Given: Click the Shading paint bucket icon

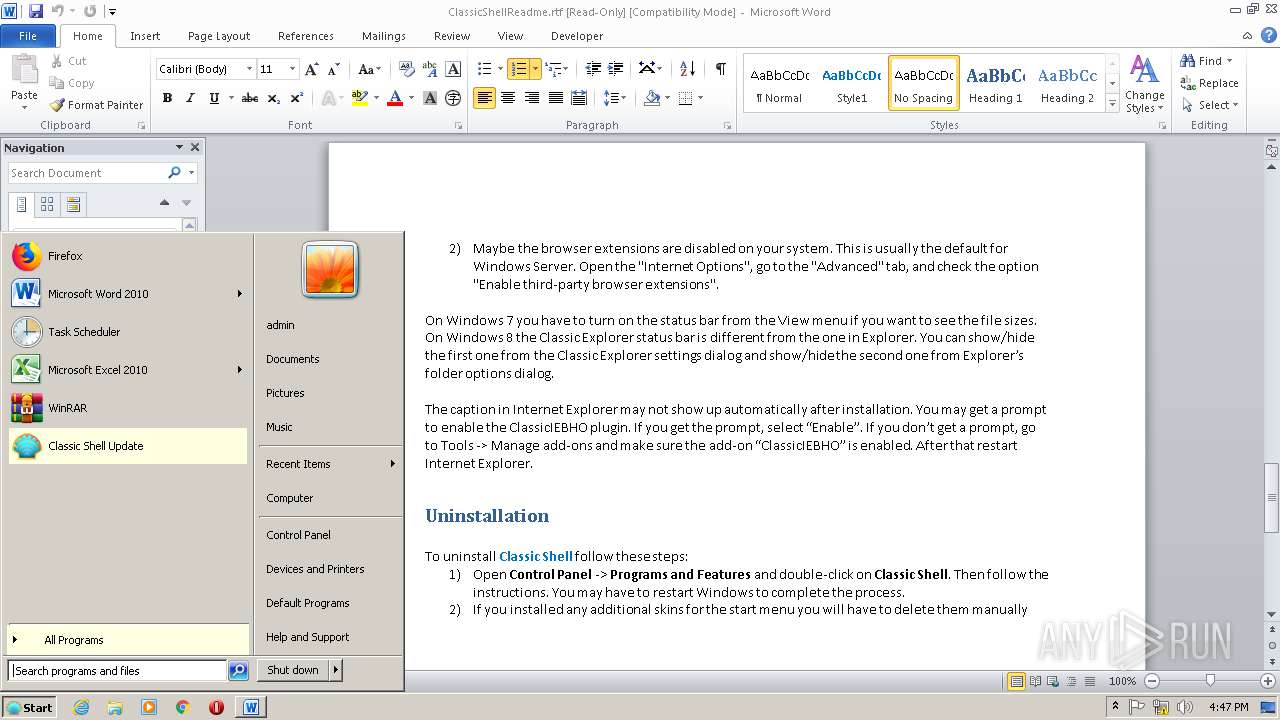Looking at the screenshot, I should (x=652, y=98).
